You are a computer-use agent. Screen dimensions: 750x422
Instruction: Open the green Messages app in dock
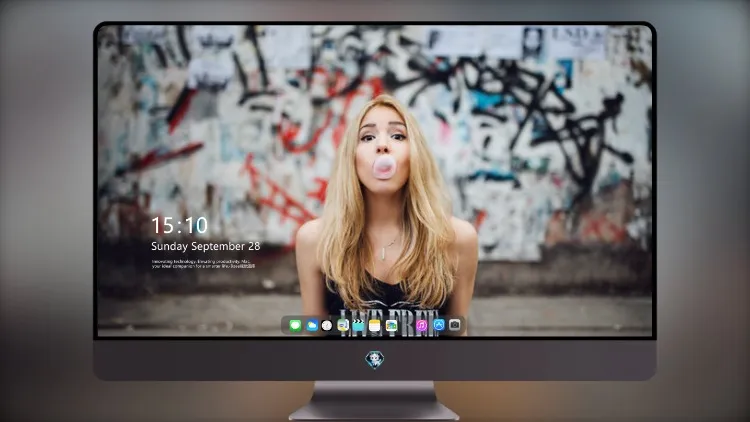tap(295, 326)
